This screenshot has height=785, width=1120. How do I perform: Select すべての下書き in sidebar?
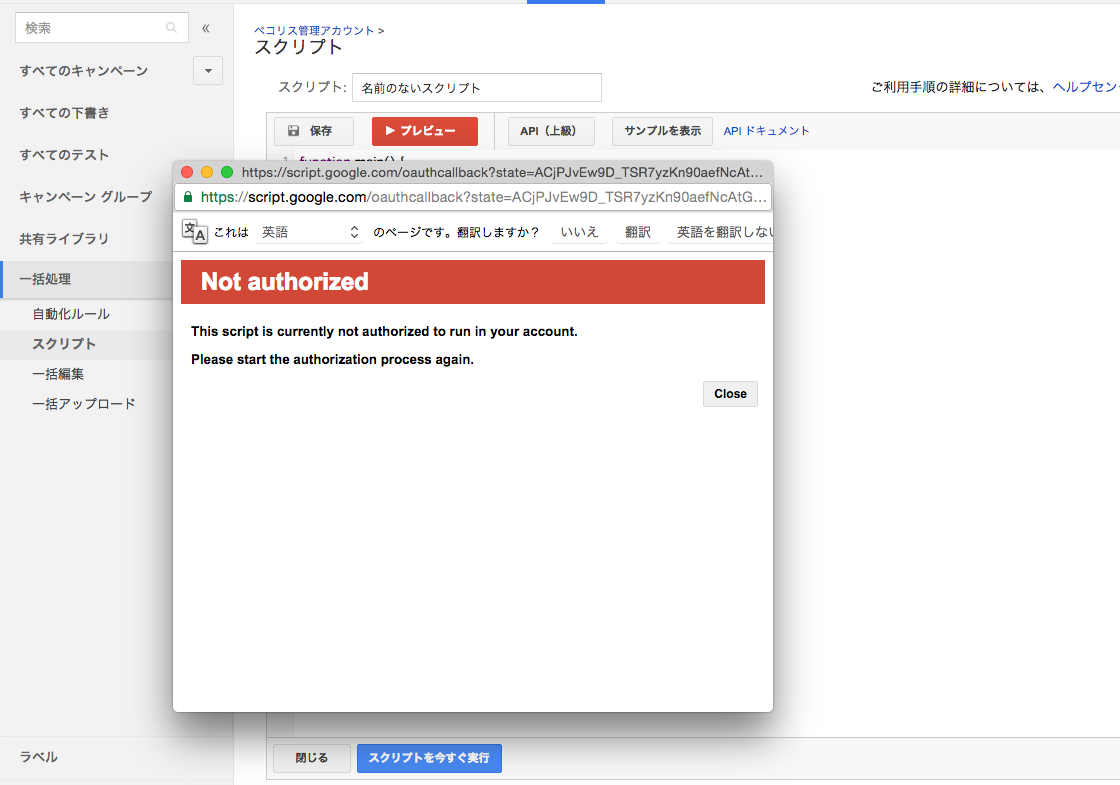tap(64, 113)
